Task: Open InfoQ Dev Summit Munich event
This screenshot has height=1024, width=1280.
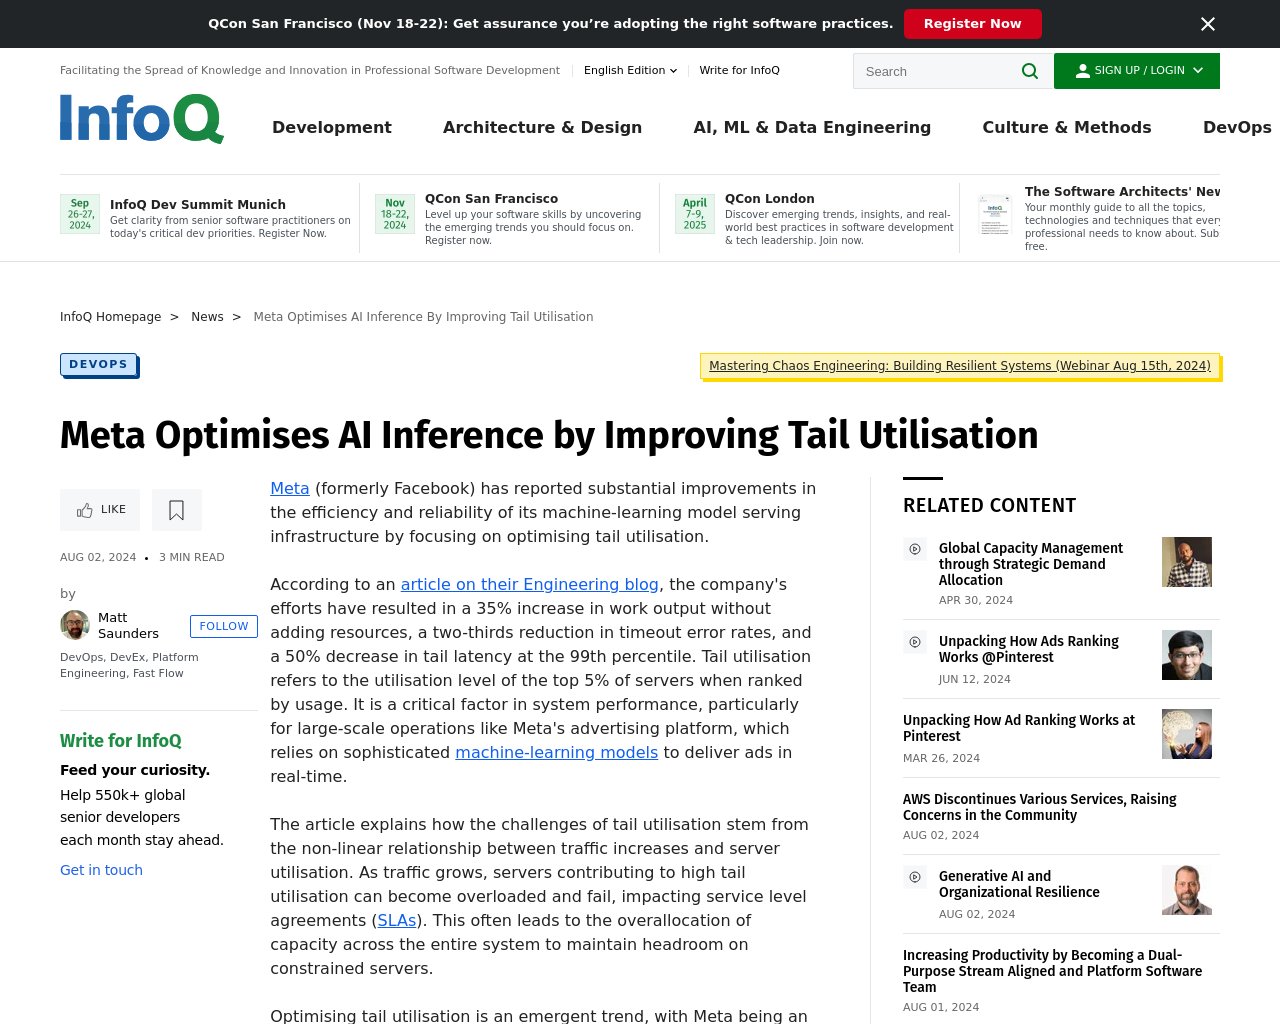Action: pos(198,204)
